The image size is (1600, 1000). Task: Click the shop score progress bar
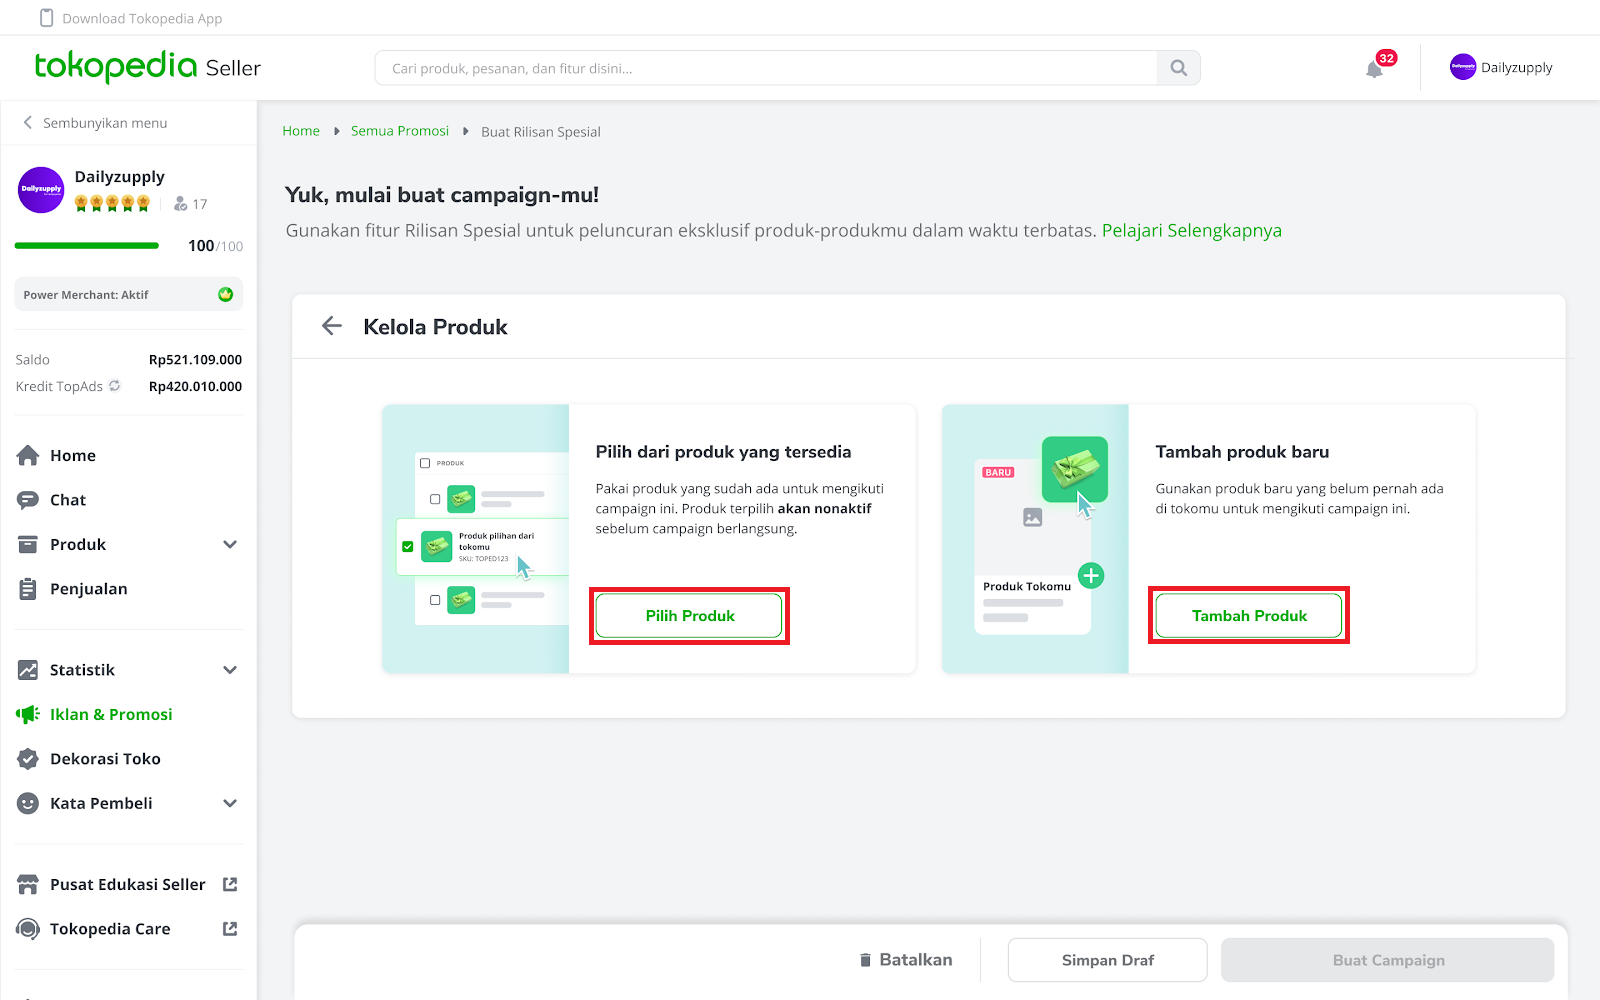(87, 245)
